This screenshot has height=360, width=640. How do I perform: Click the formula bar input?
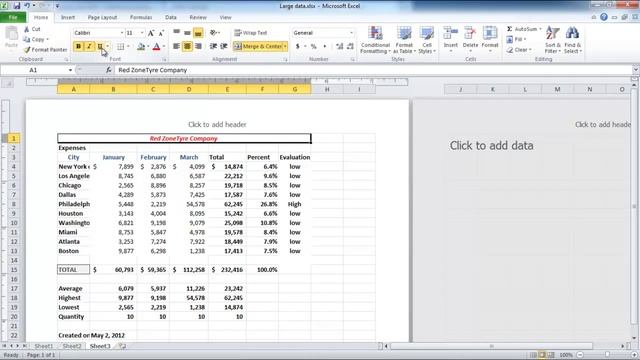(x=373, y=70)
